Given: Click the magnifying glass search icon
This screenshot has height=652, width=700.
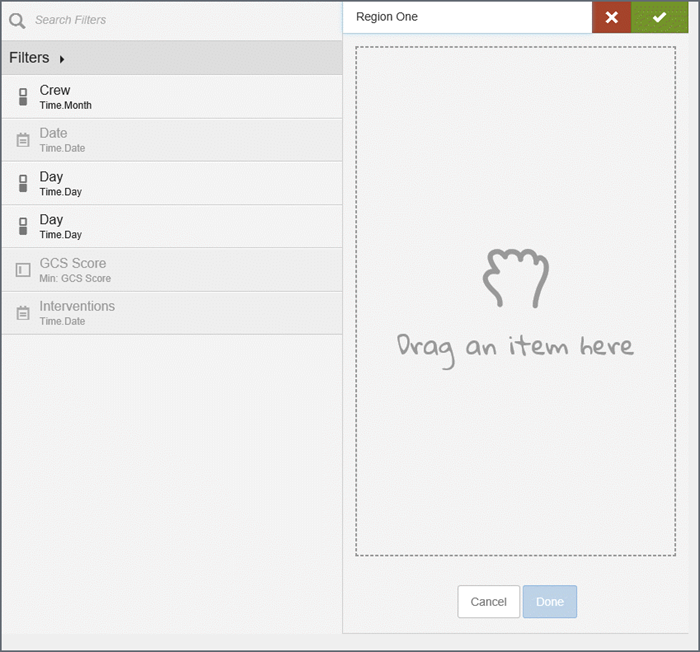Looking at the screenshot, I should [x=17, y=20].
